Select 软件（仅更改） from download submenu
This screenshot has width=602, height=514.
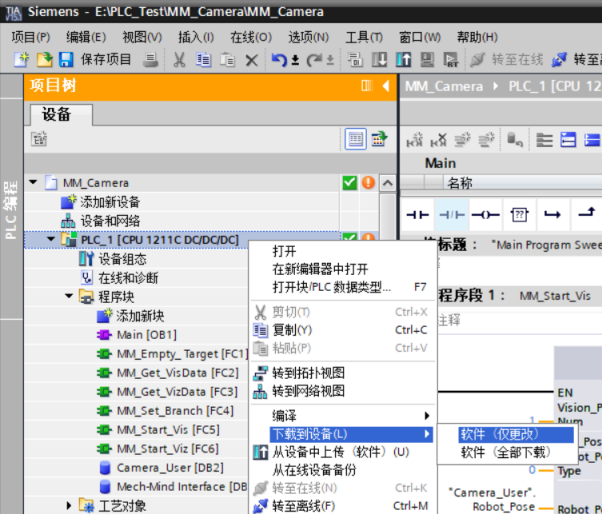pos(498,434)
